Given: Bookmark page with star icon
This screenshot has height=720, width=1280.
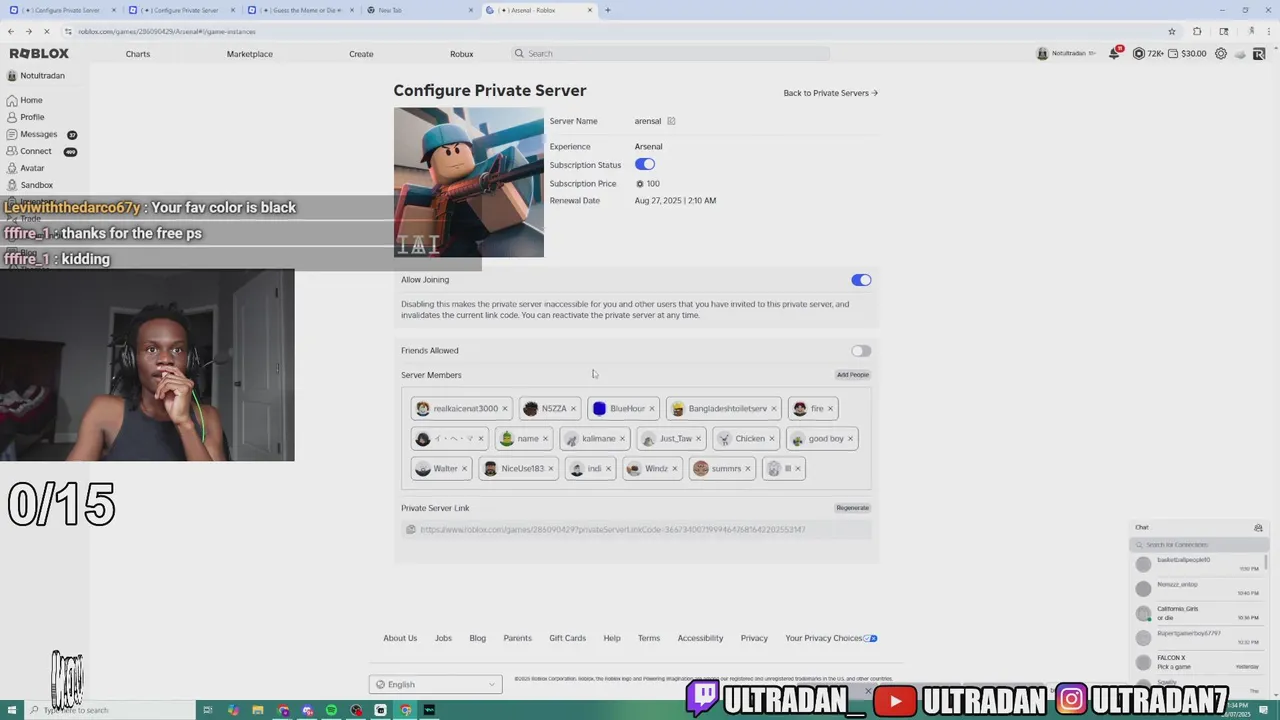Looking at the screenshot, I should tap(1172, 31).
